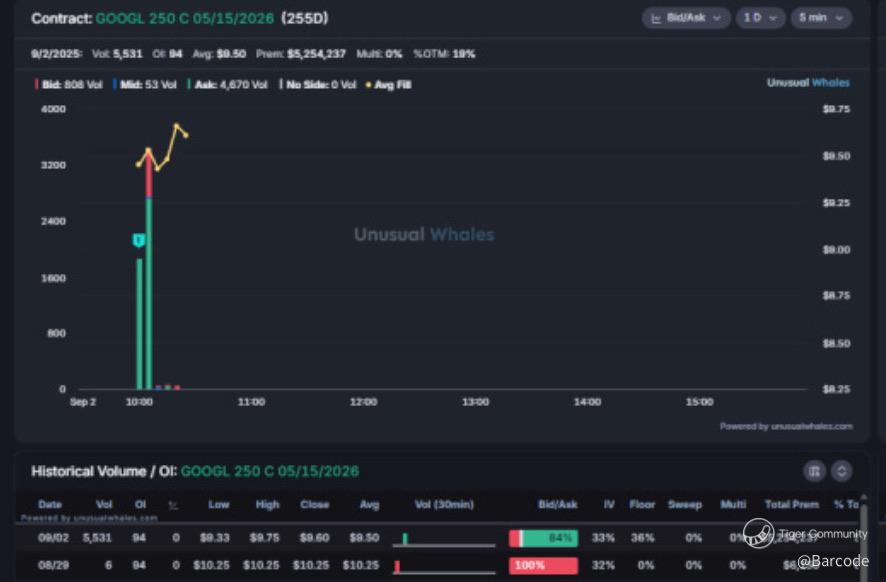Click the expand/collapse arrows icon
886x582 pixels.
841,471
